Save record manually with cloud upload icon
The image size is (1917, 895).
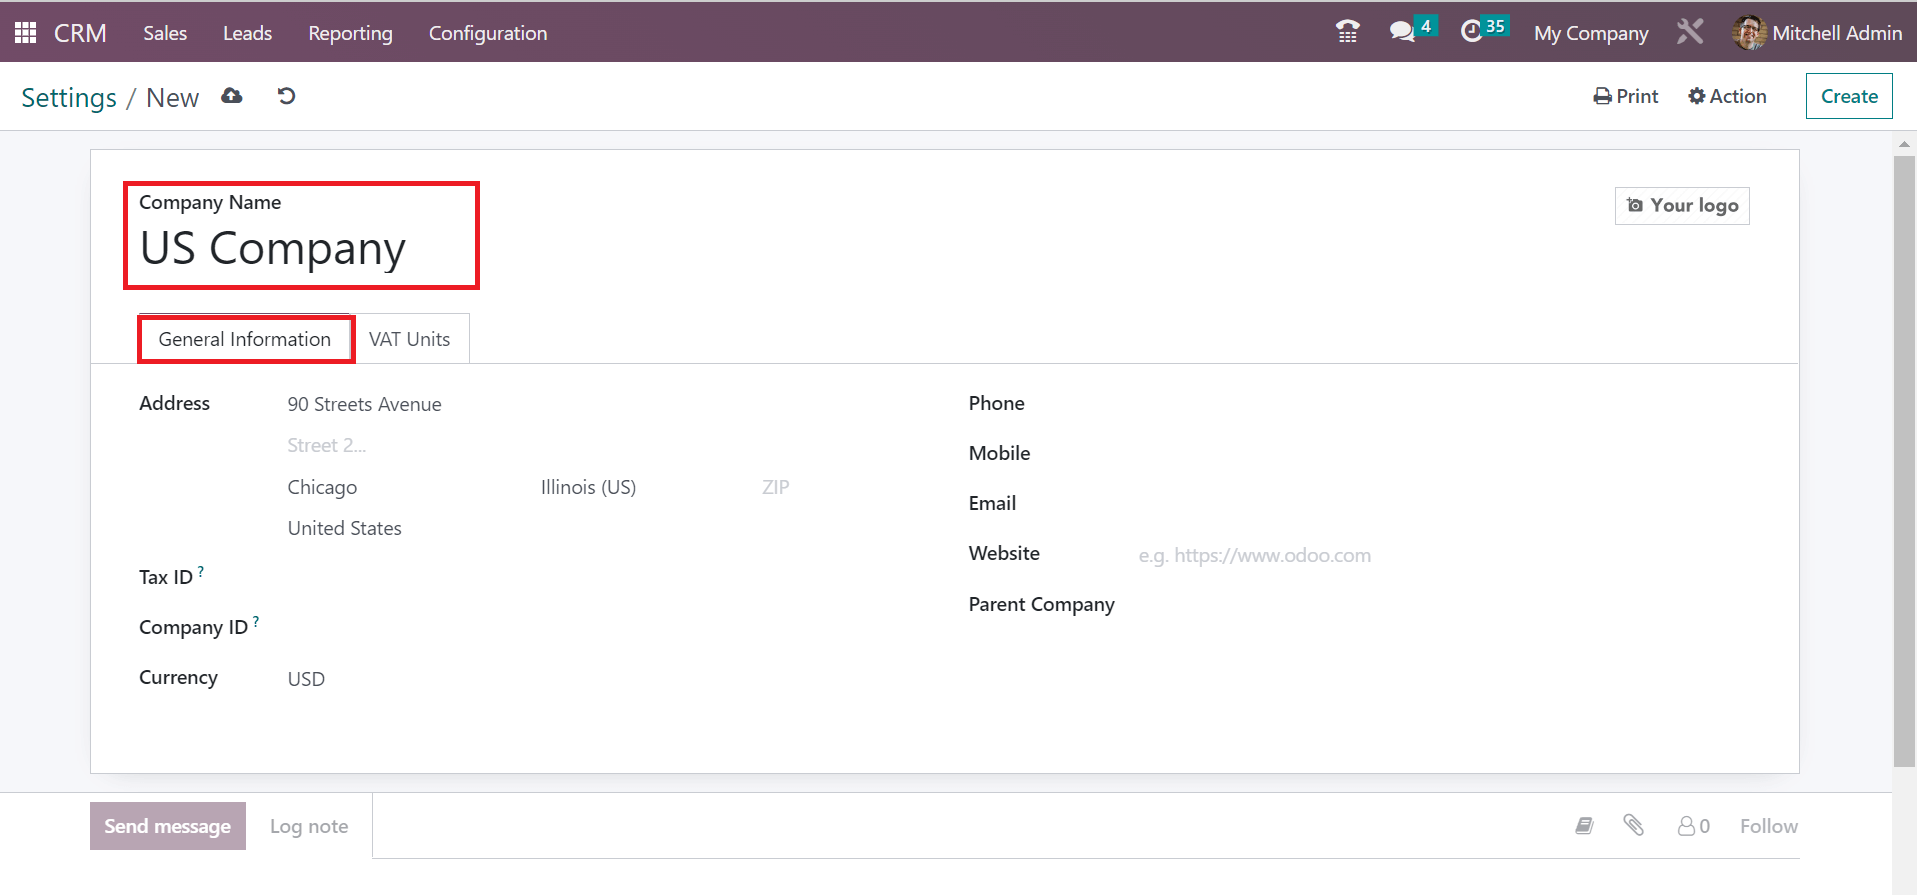coord(232,96)
